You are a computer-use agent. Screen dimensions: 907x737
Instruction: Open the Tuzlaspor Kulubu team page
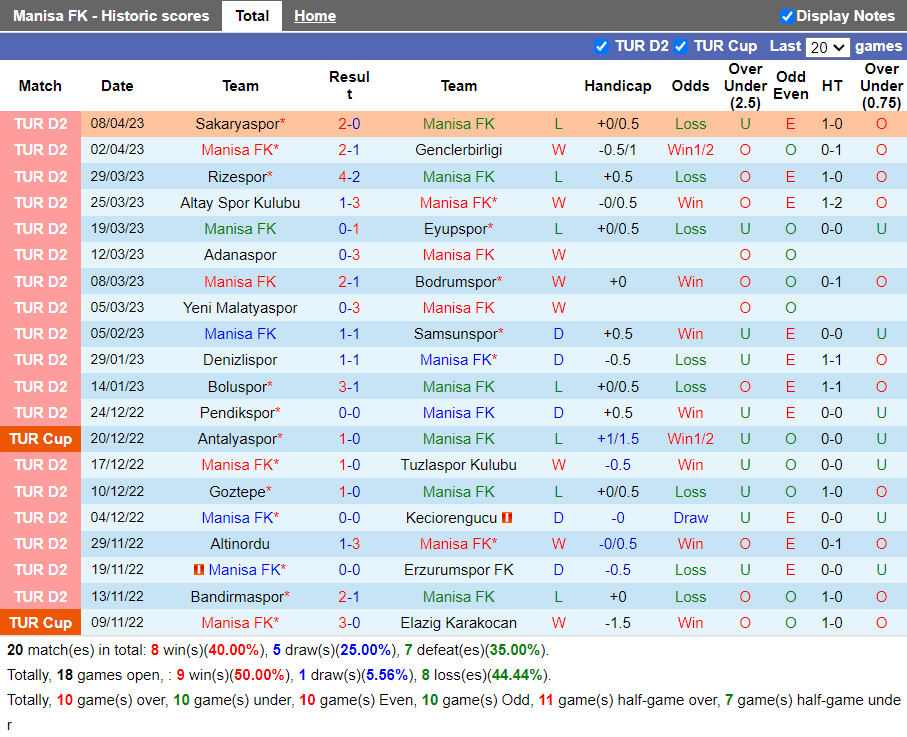click(x=458, y=465)
